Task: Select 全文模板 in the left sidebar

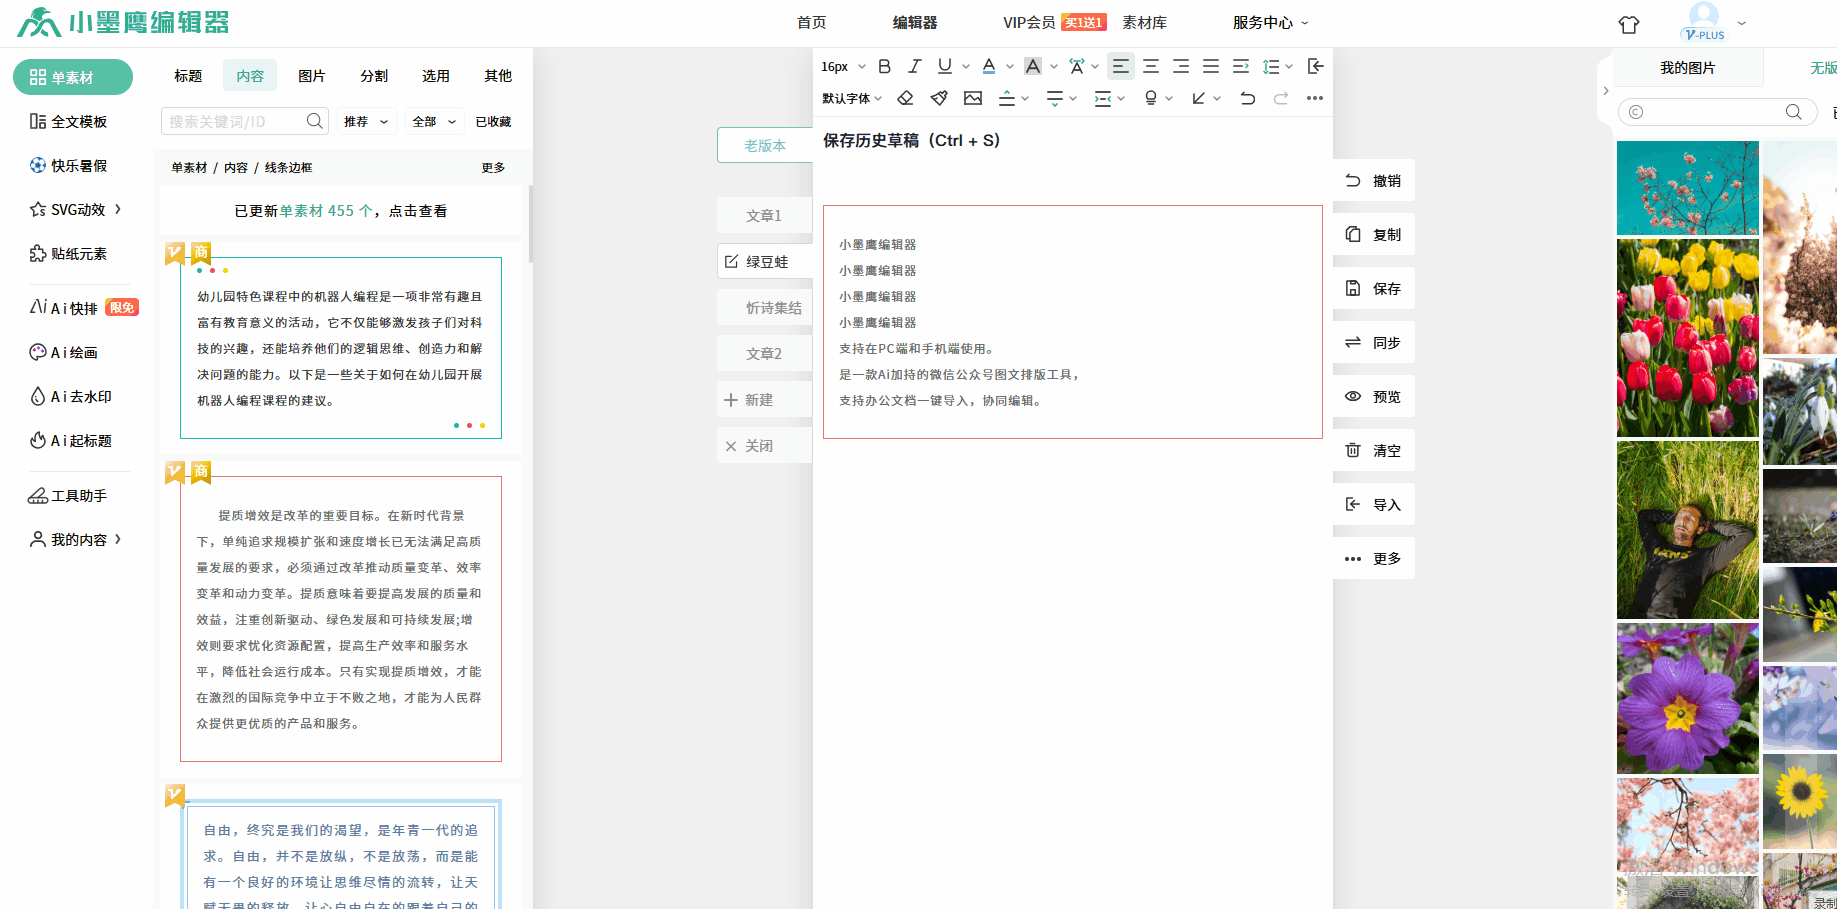Action: pyautogui.click(x=69, y=121)
